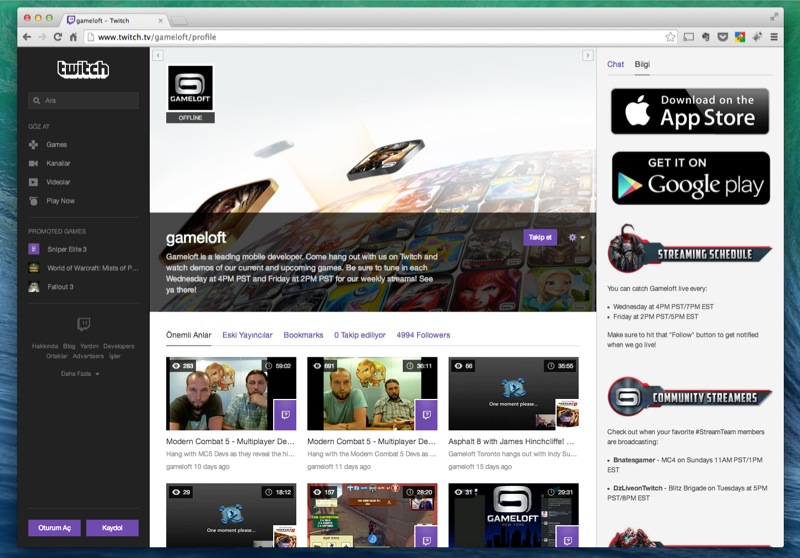
Task: Select the Önemli Anlar tab
Action: click(188, 335)
